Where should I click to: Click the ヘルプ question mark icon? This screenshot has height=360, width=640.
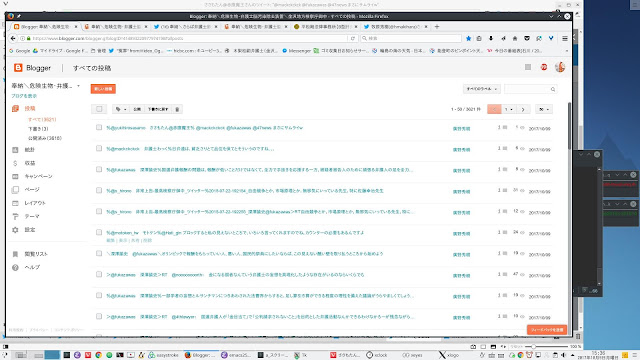click(x=15, y=267)
